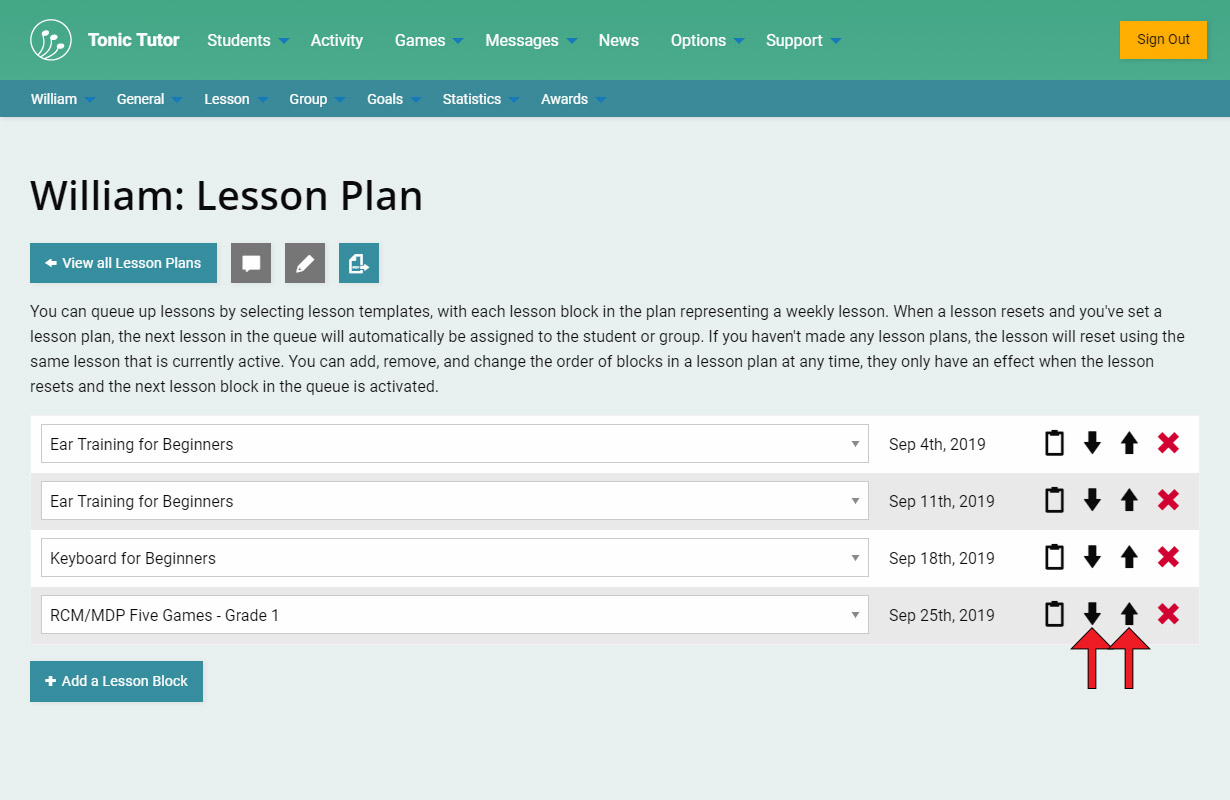Click the export lesson plan icon

click(359, 263)
